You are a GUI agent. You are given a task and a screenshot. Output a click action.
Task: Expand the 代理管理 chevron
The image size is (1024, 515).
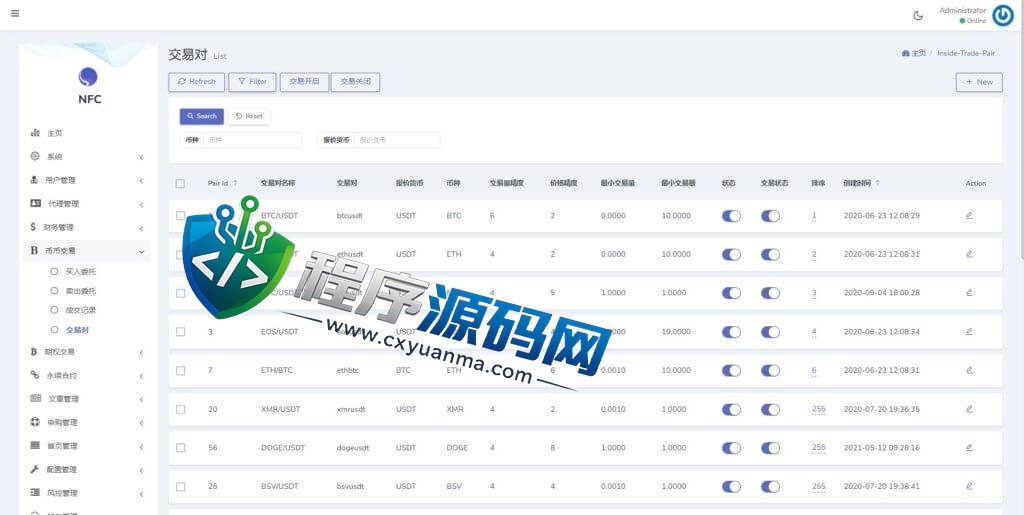click(x=141, y=205)
